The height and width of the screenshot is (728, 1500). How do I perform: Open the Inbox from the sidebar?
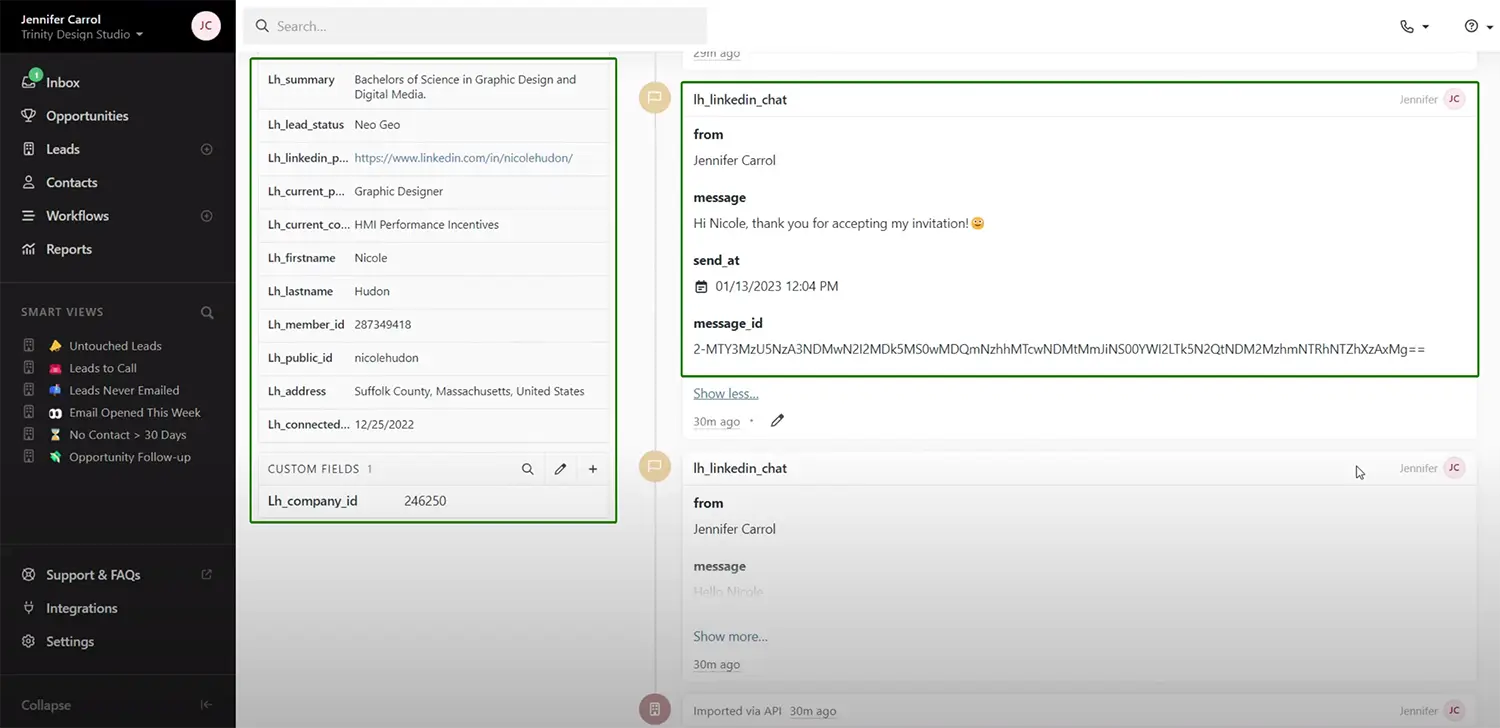click(62, 82)
